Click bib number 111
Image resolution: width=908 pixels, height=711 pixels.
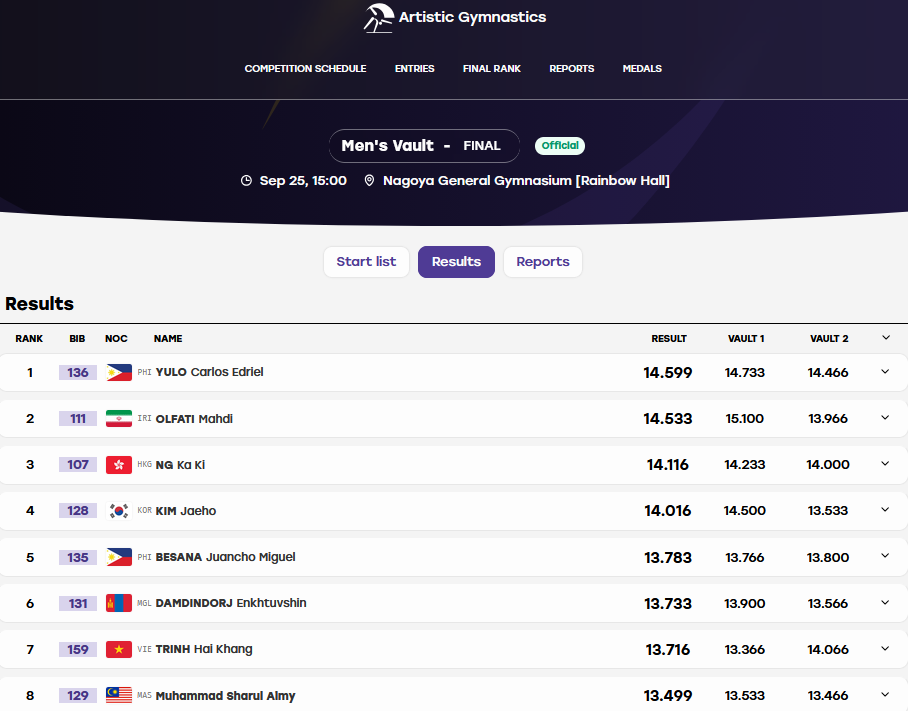point(78,419)
